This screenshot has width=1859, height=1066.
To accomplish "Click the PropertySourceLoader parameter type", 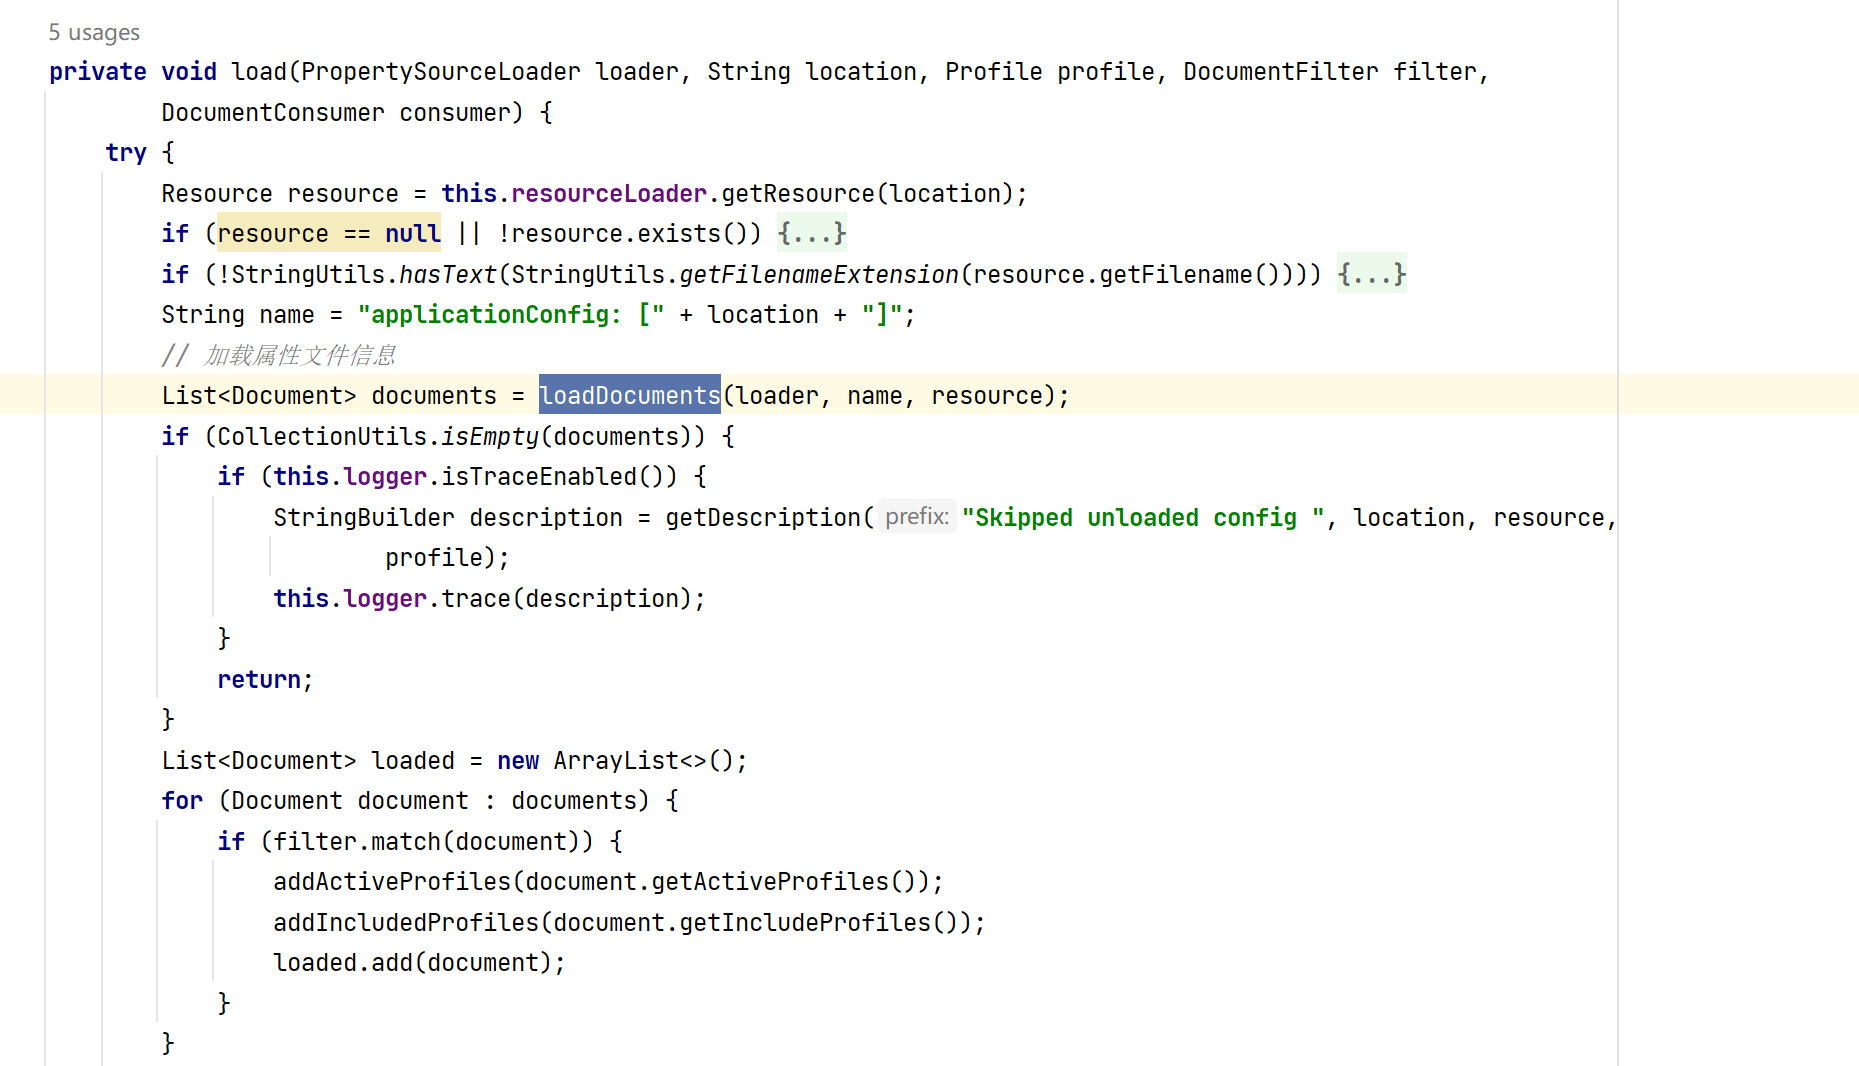I will [x=441, y=72].
